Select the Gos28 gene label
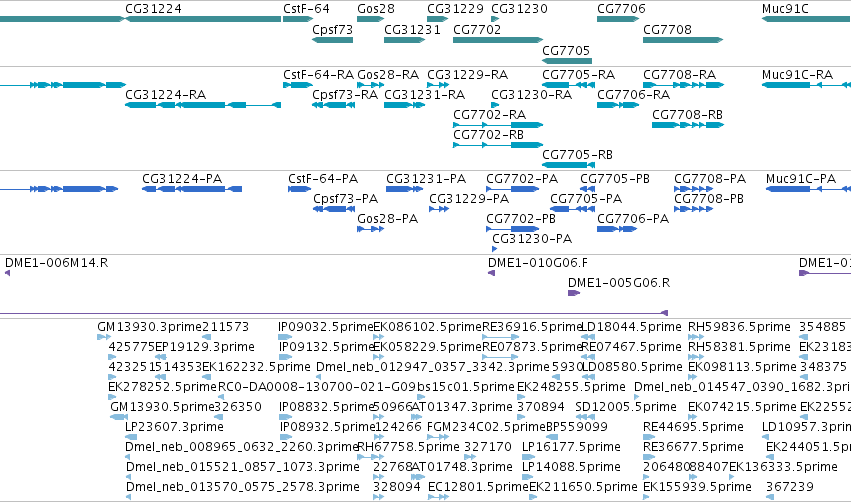Image resolution: width=851 pixels, height=502 pixels. coord(376,9)
